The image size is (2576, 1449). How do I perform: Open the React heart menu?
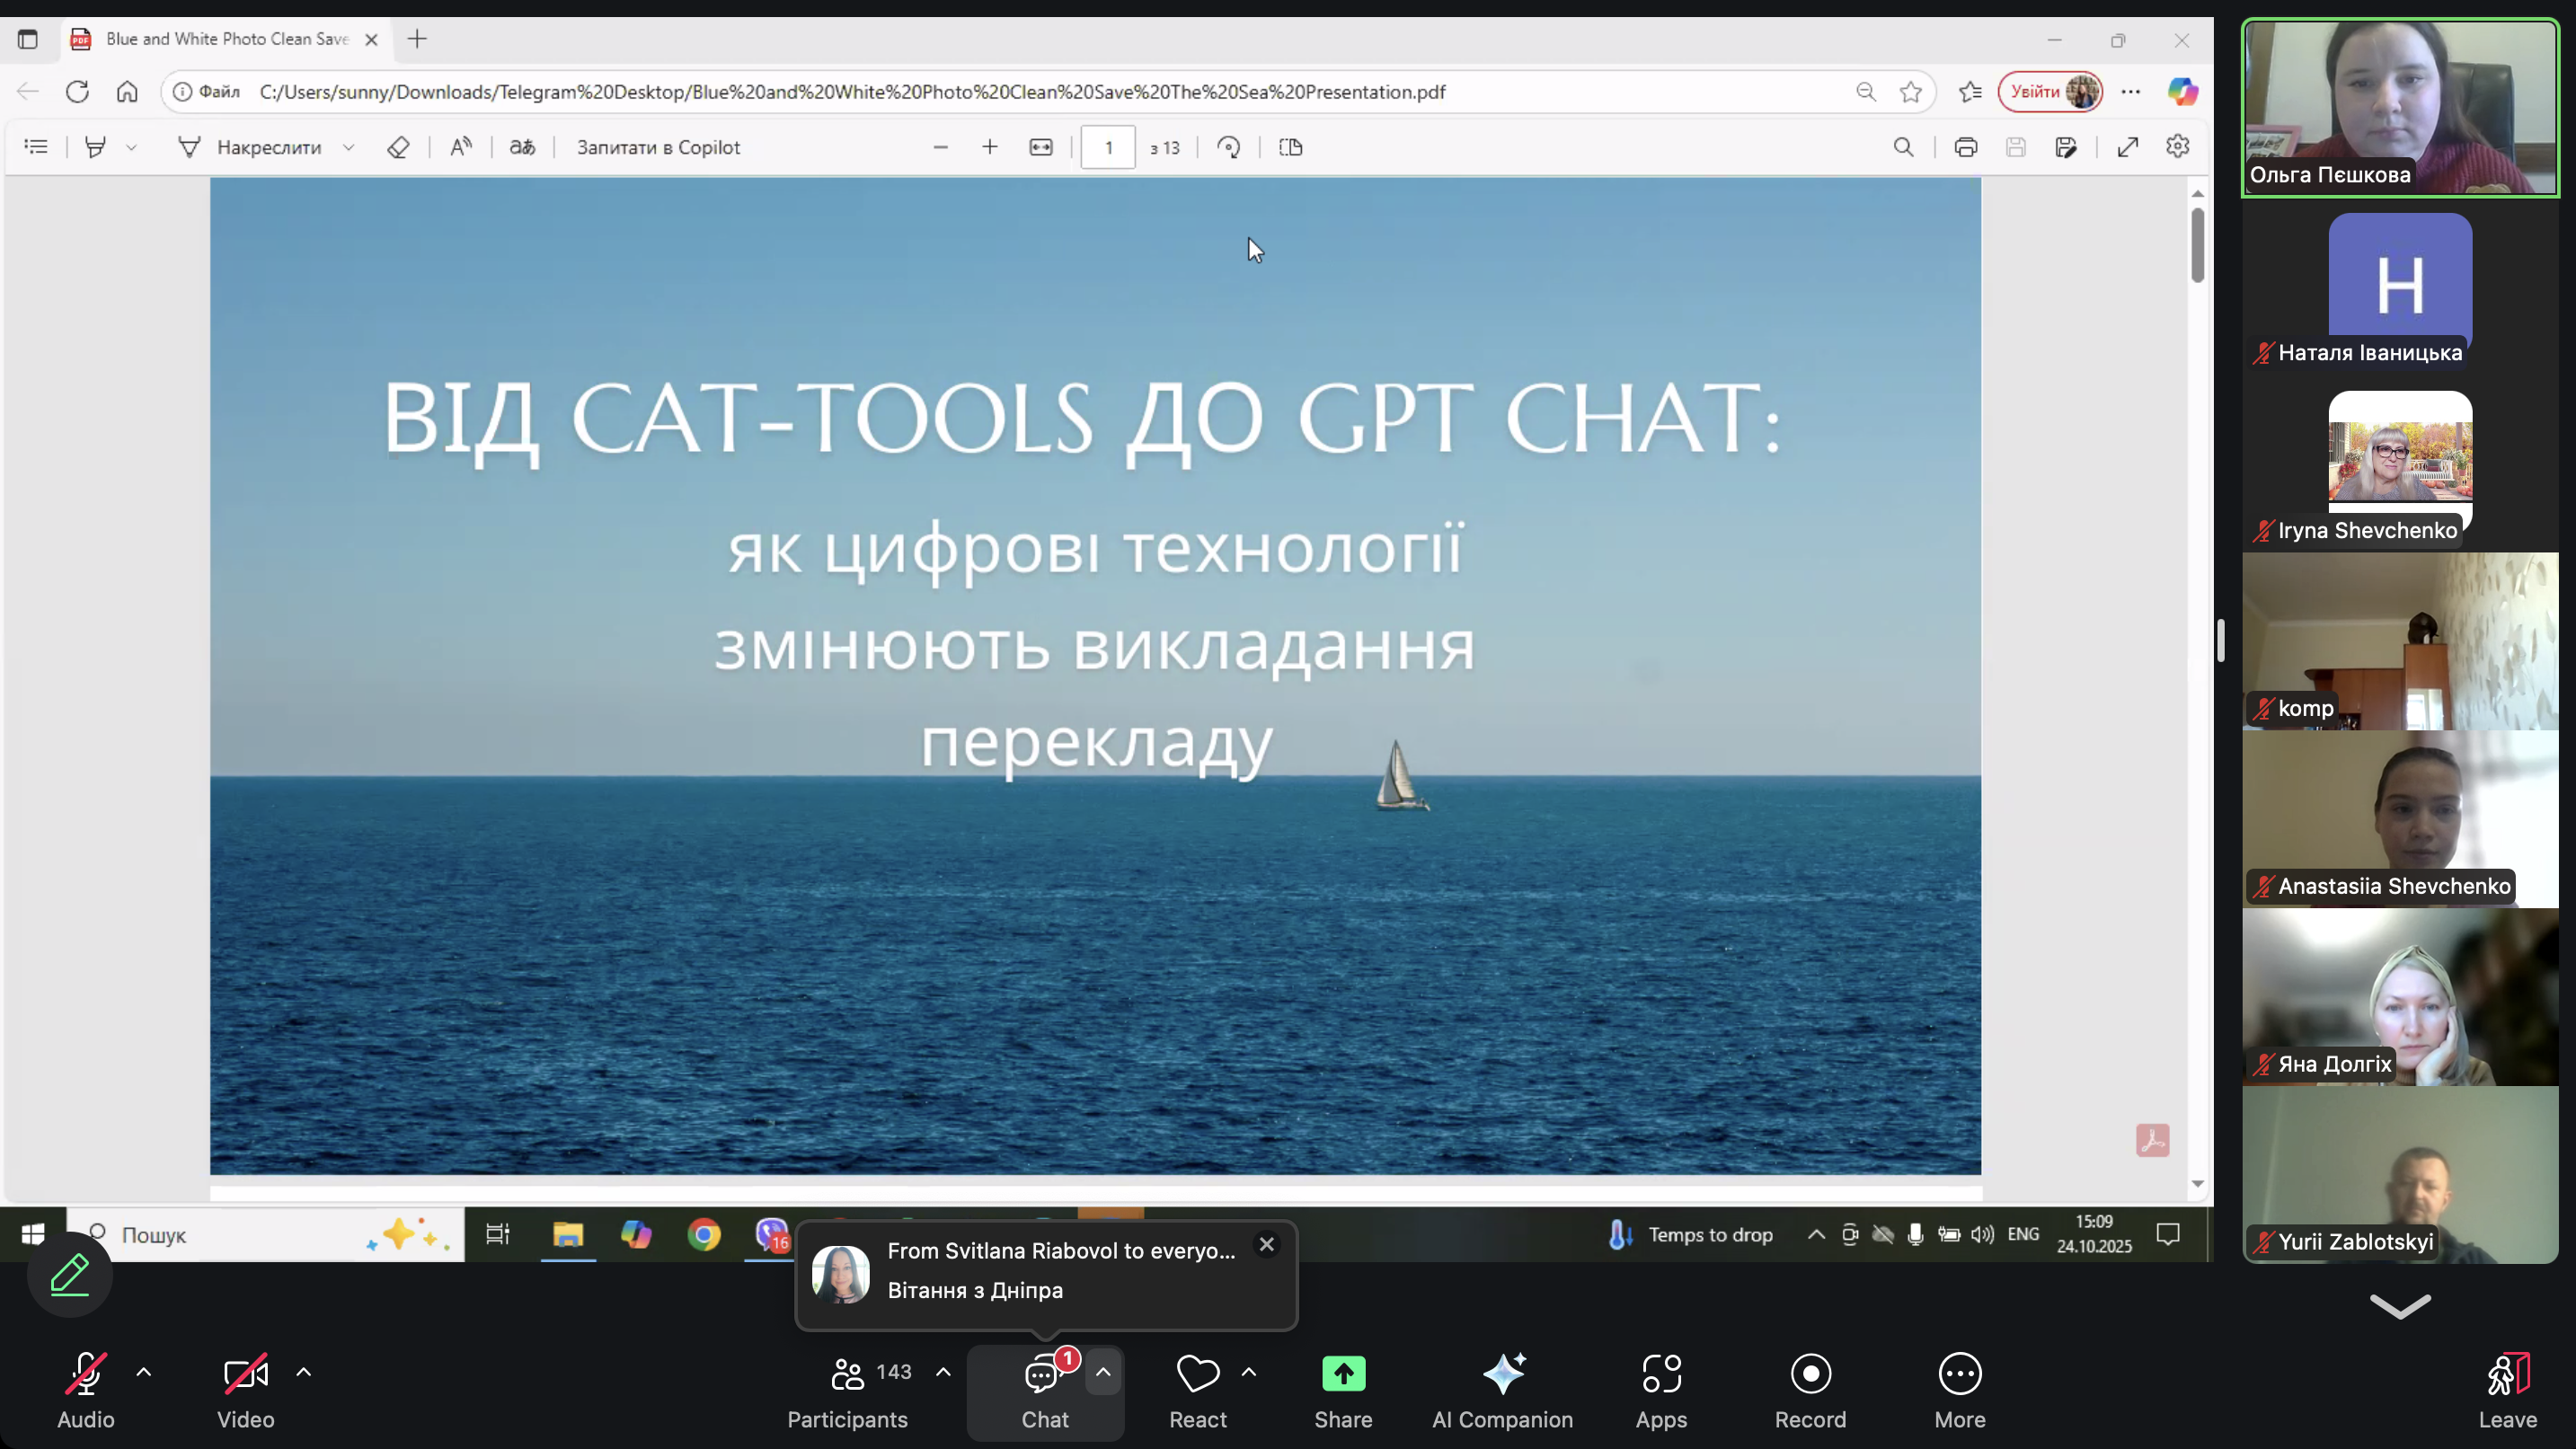[x=1197, y=1374]
